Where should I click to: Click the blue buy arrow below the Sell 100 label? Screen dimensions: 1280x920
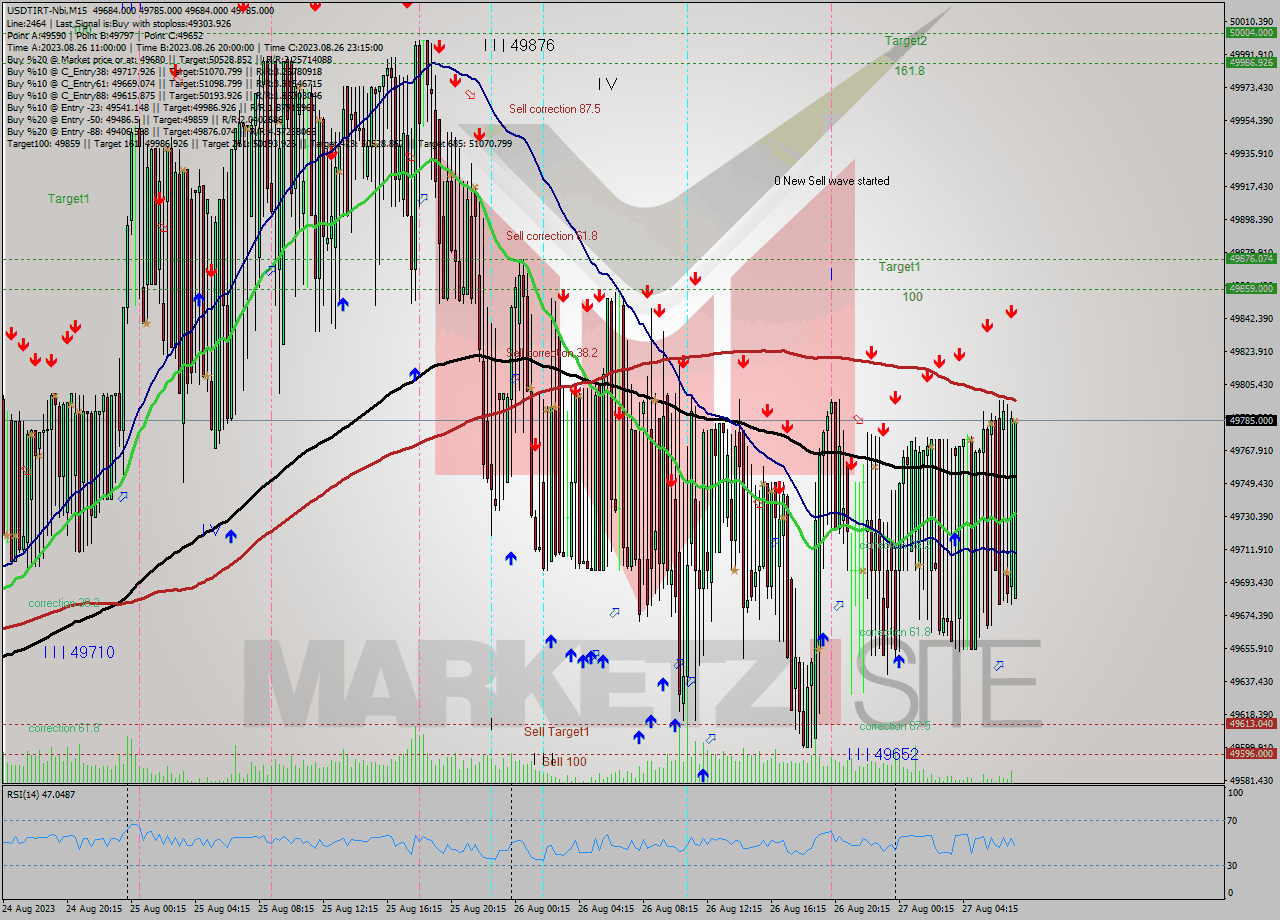(703, 773)
